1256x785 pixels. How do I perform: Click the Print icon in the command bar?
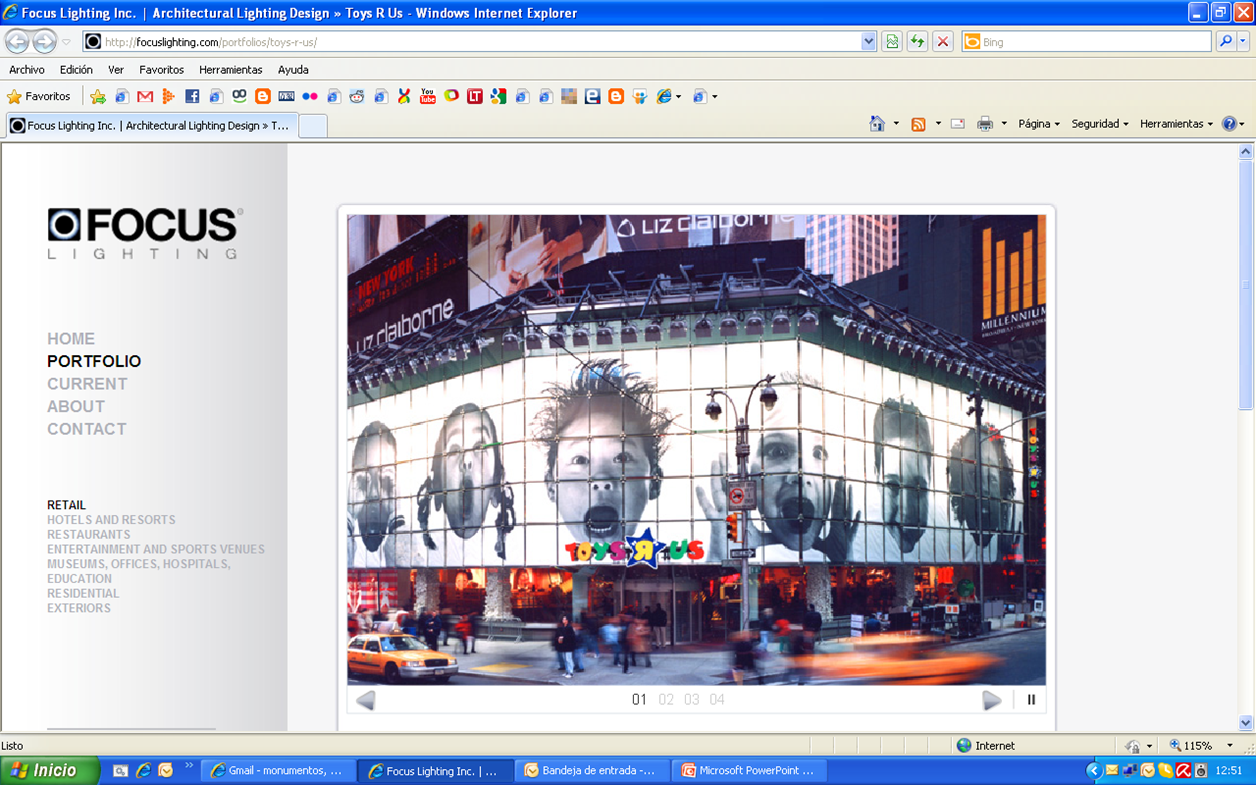(x=985, y=124)
